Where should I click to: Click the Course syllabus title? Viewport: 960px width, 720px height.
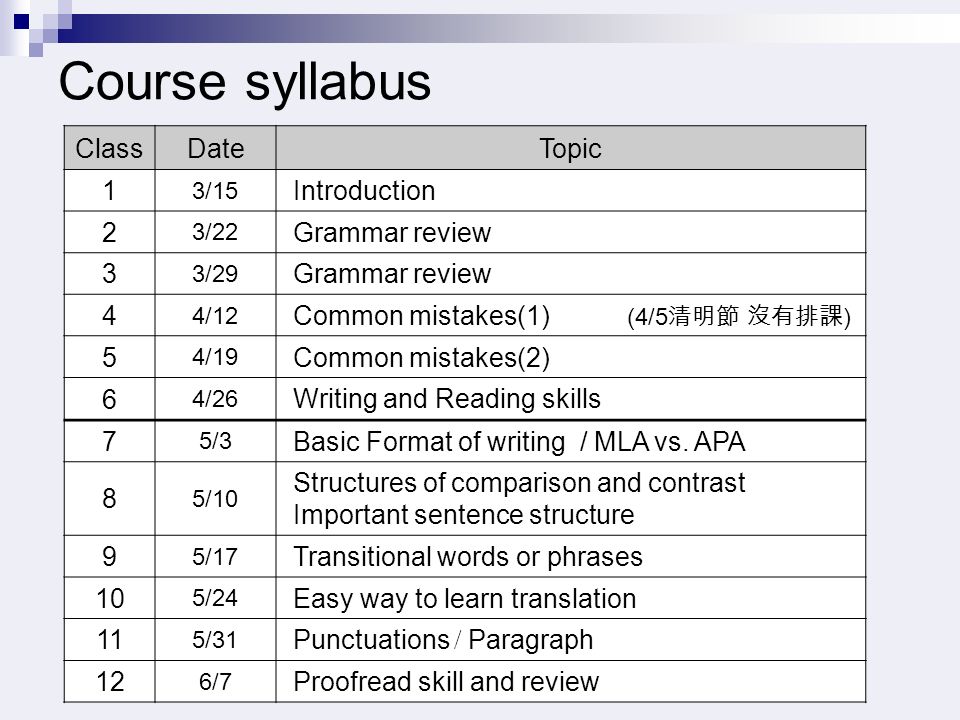(245, 83)
